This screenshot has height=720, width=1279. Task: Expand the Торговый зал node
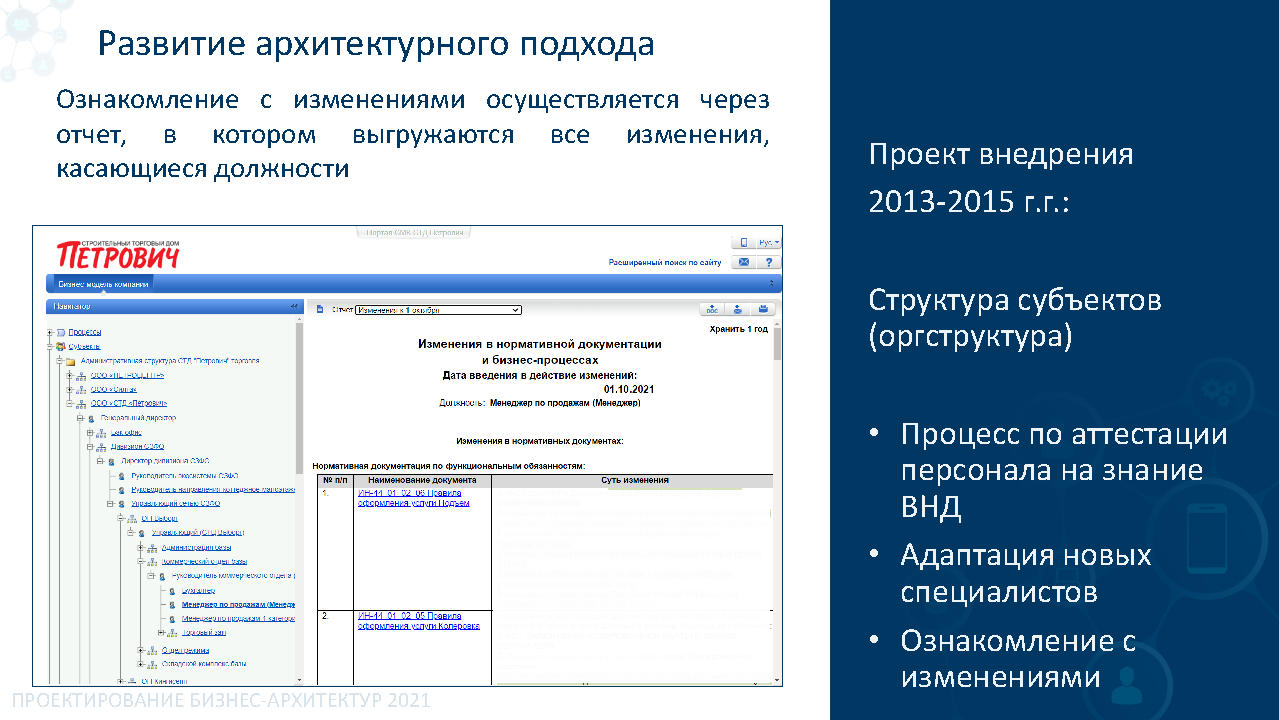pos(162,633)
